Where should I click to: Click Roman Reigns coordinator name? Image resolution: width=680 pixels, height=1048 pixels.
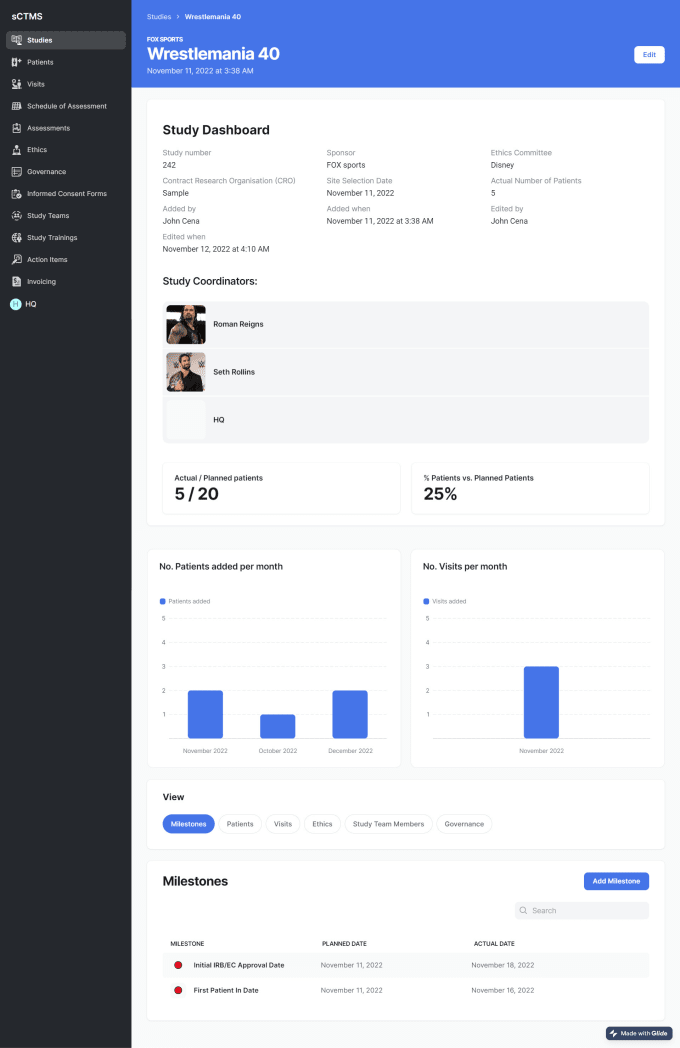238,324
